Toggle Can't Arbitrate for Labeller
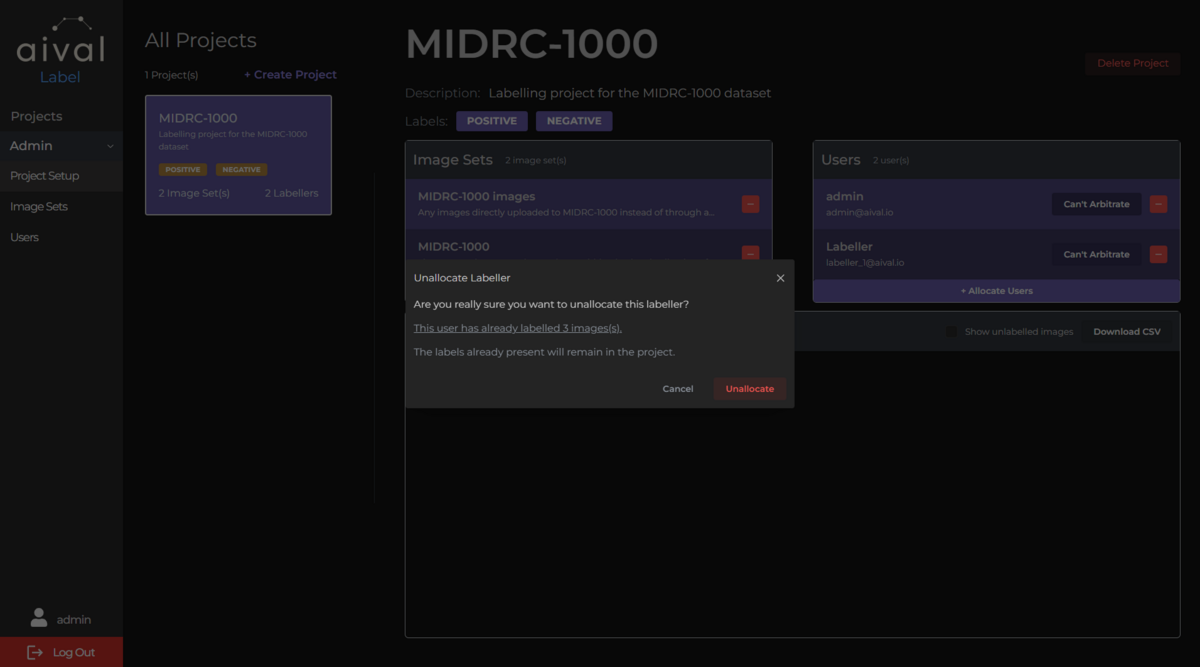1200x667 pixels. 1096,254
